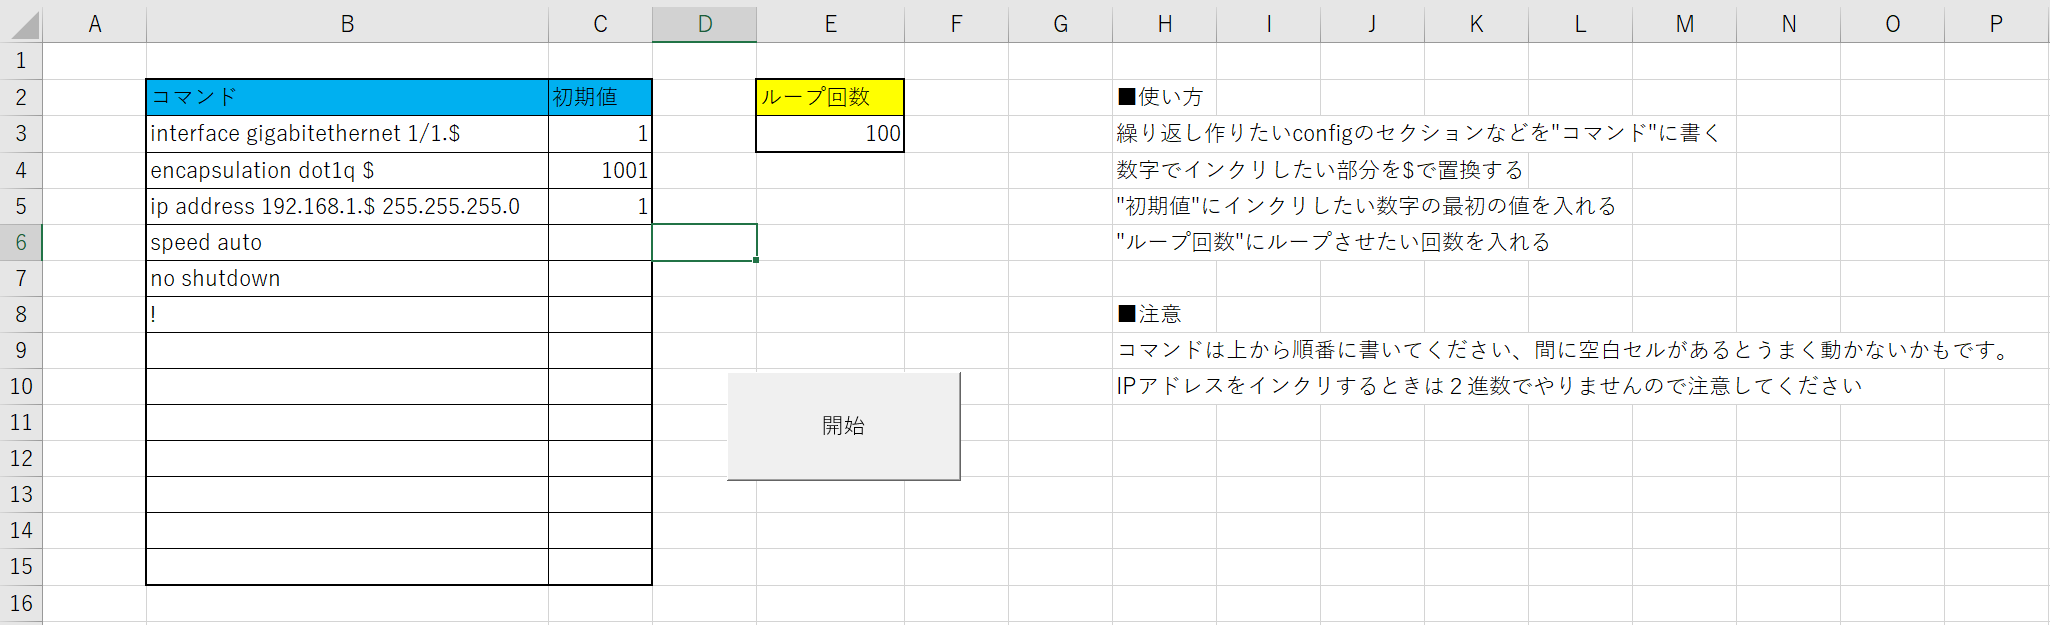Image resolution: width=2050 pixels, height=625 pixels.
Task: Select the blue コマンド header cell
Action: tap(347, 97)
